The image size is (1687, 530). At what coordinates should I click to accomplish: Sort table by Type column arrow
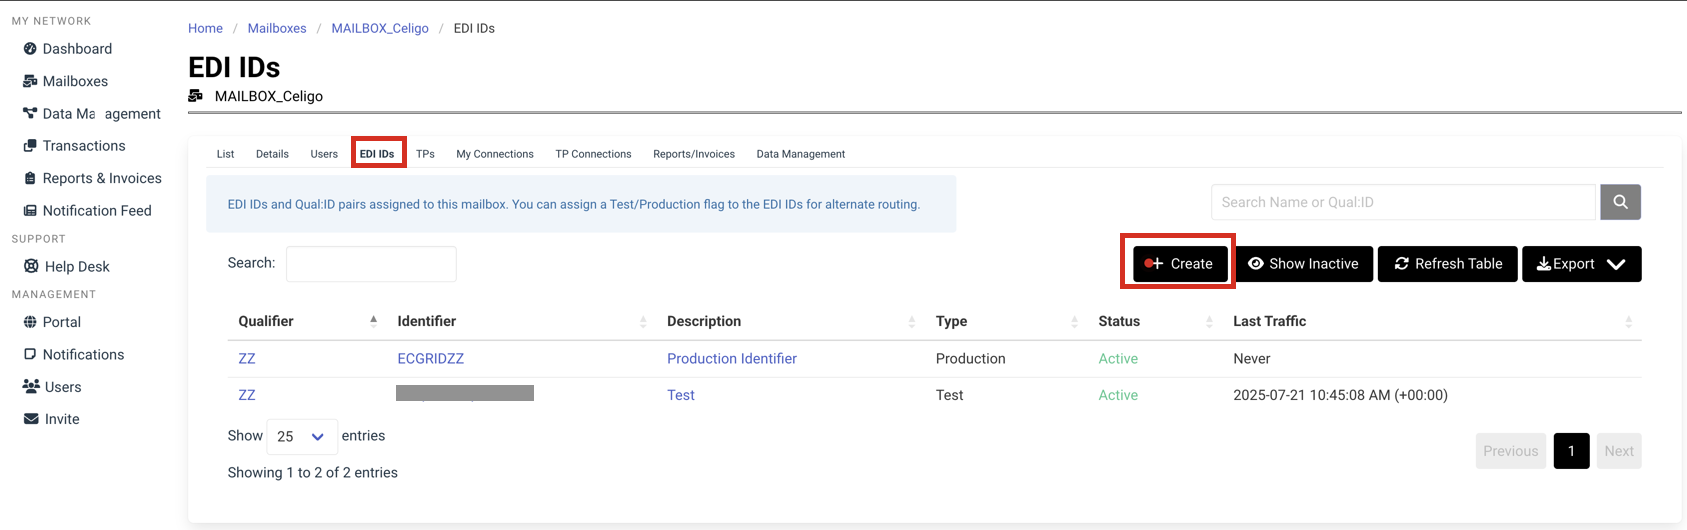[1075, 321]
